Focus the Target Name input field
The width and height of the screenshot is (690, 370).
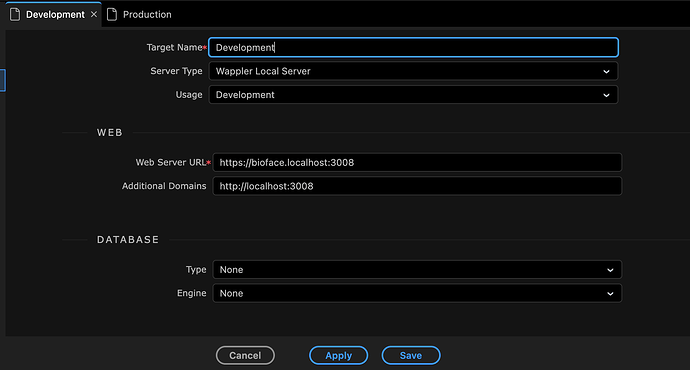coord(413,48)
